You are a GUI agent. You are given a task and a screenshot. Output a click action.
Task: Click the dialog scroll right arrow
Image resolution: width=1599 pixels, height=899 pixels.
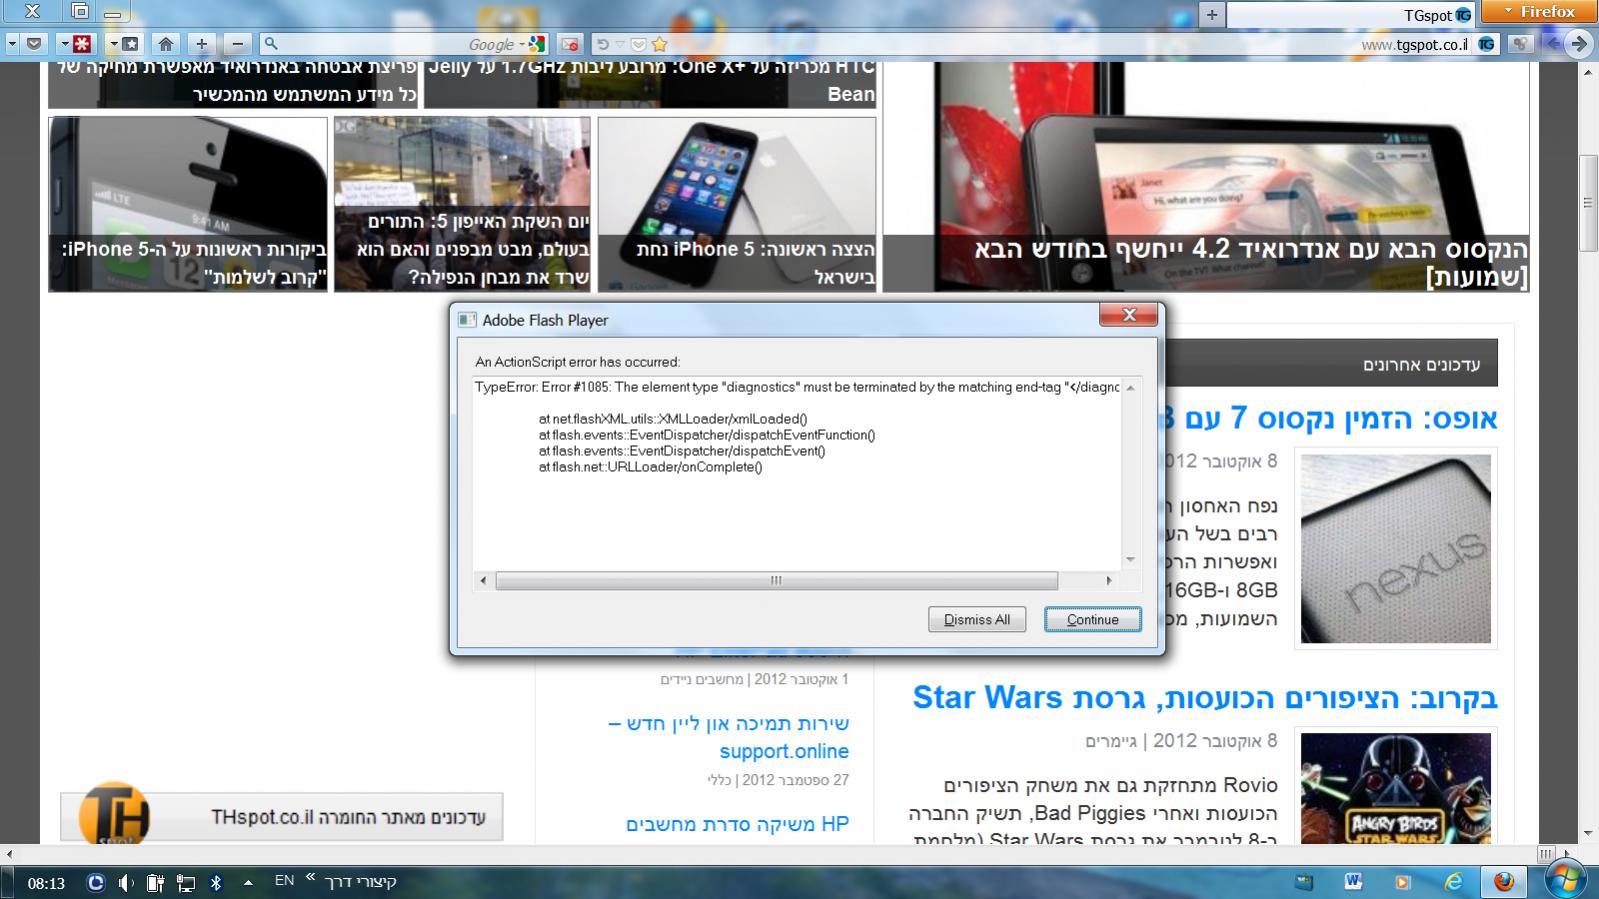(1108, 580)
